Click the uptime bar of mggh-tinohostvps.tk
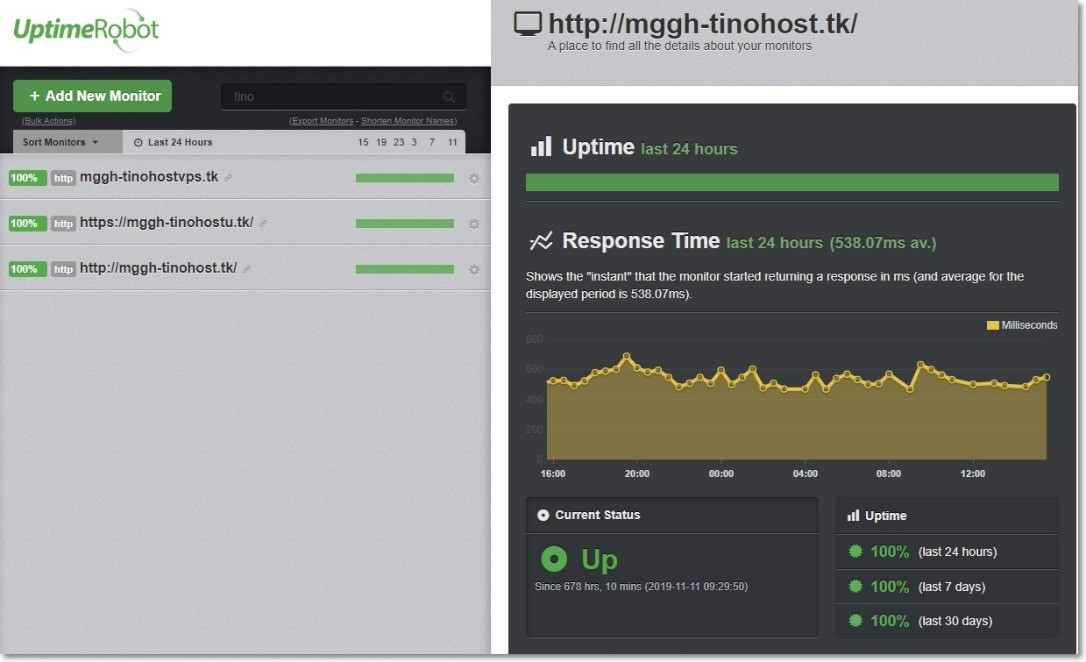Image resolution: width=1086 pixels, height=662 pixels. pos(404,178)
